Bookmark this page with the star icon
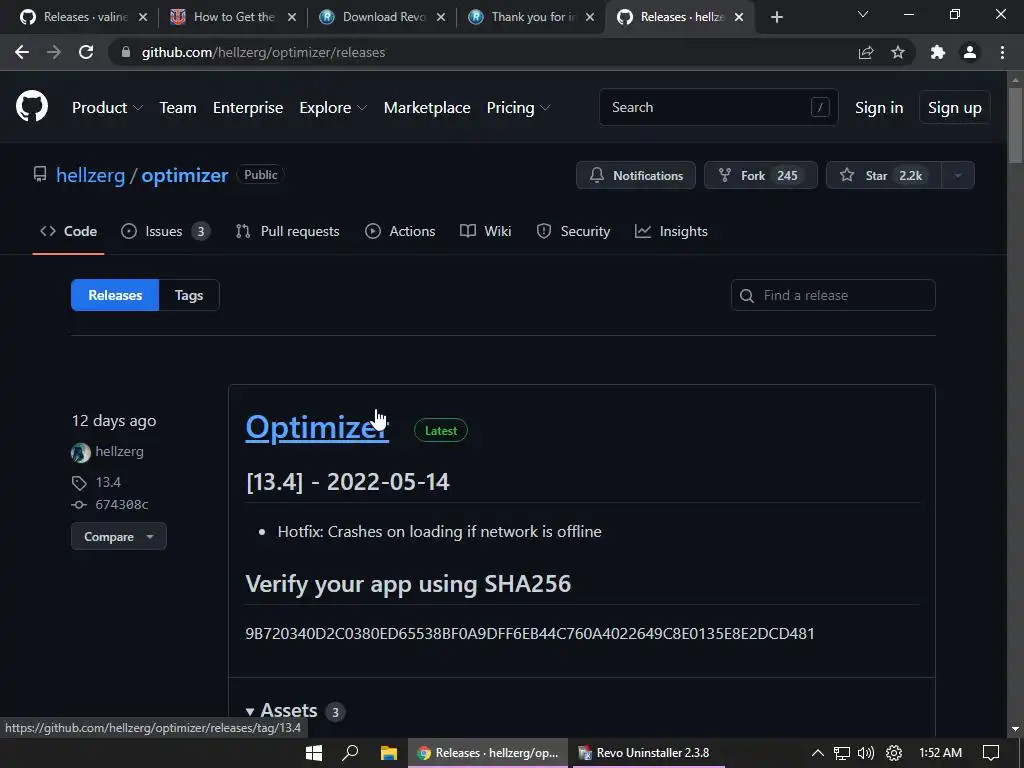The width and height of the screenshot is (1024, 768). 898,52
